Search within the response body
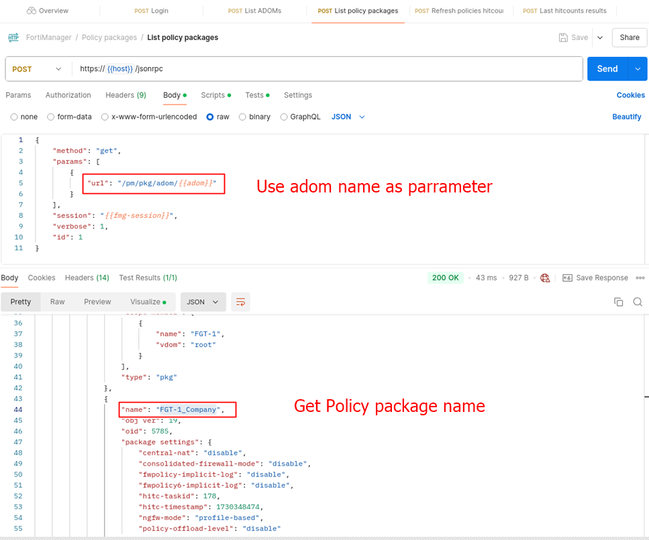649x540 pixels. [637, 301]
